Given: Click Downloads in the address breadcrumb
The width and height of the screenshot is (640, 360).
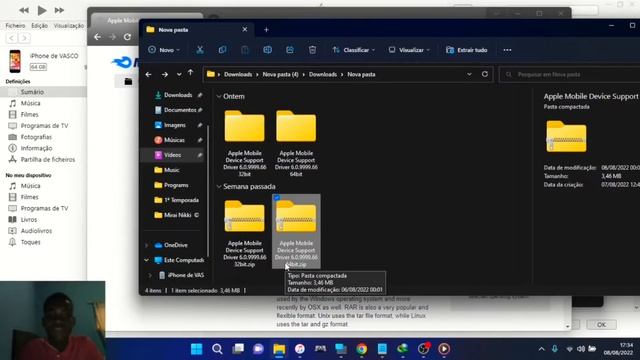Looking at the screenshot, I should coord(238,74).
